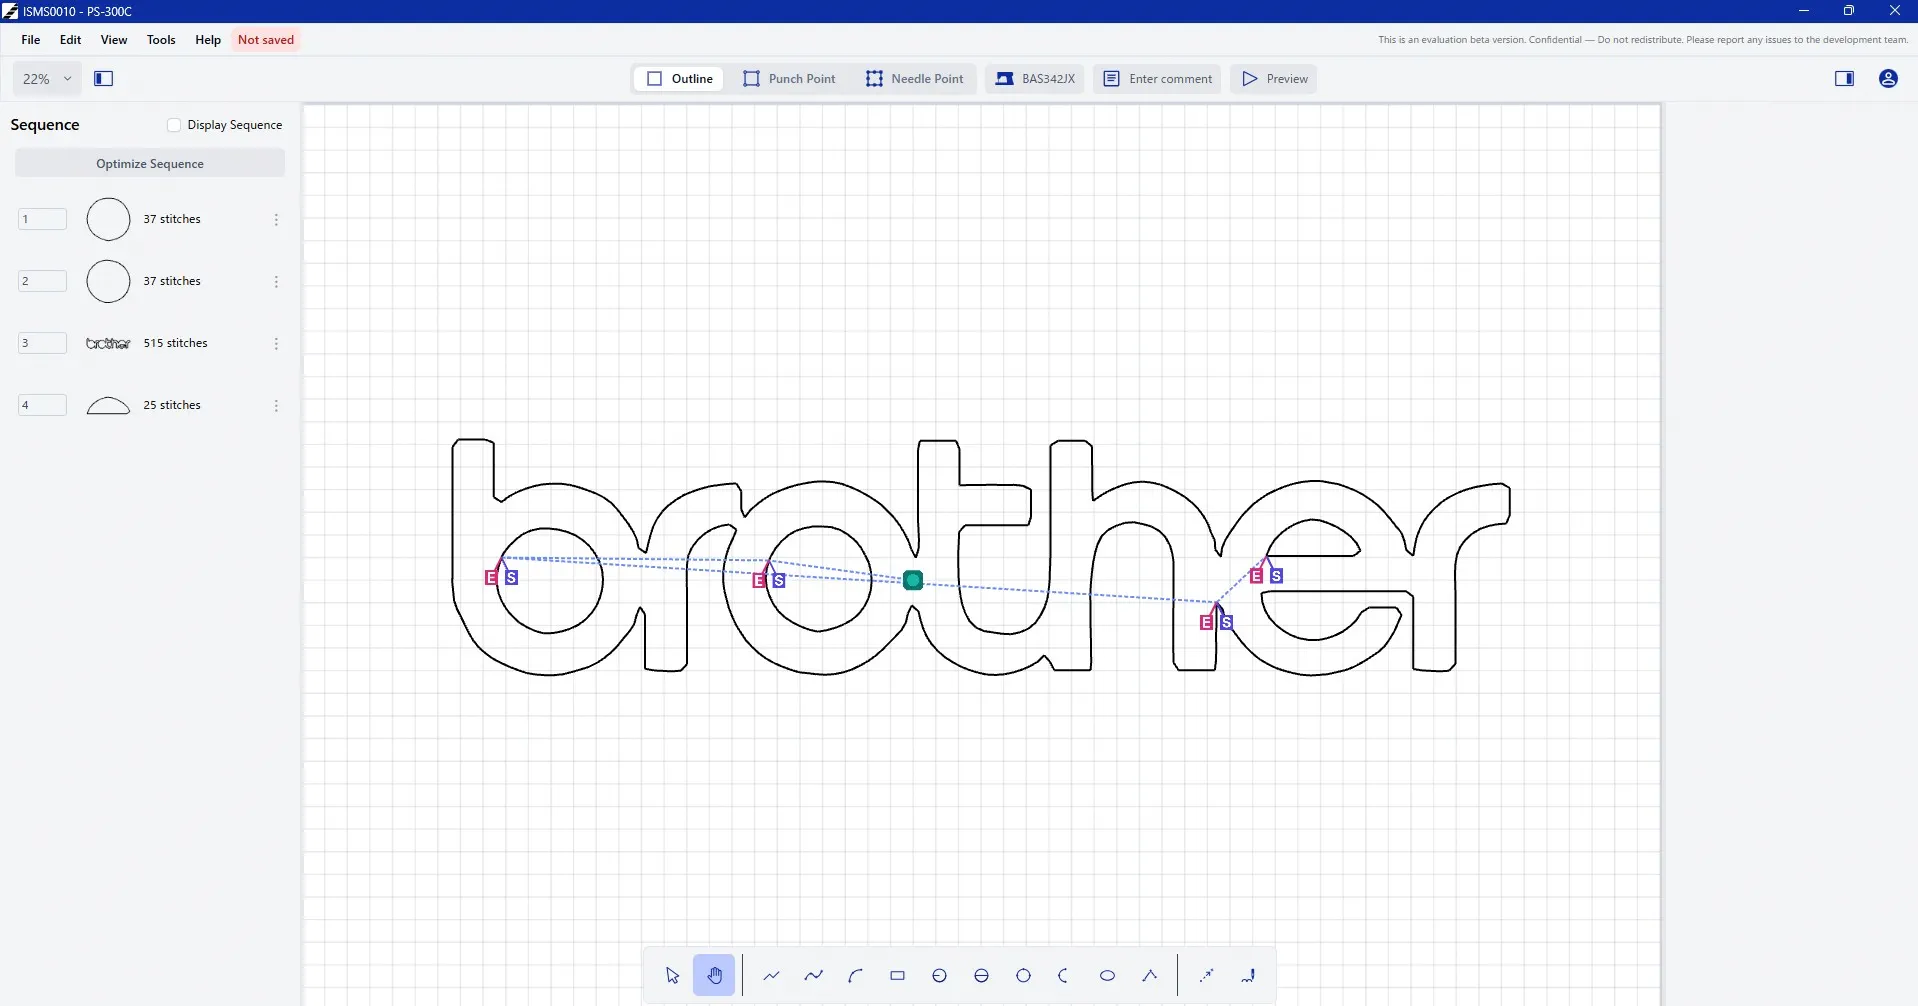Select the brother logo thumbnail
Image resolution: width=1918 pixels, height=1006 pixels.
[x=108, y=344]
